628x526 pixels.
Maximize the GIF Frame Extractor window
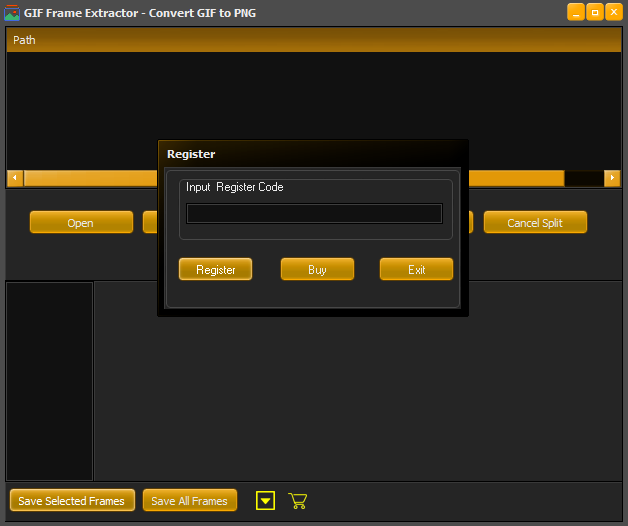pyautogui.click(x=595, y=12)
